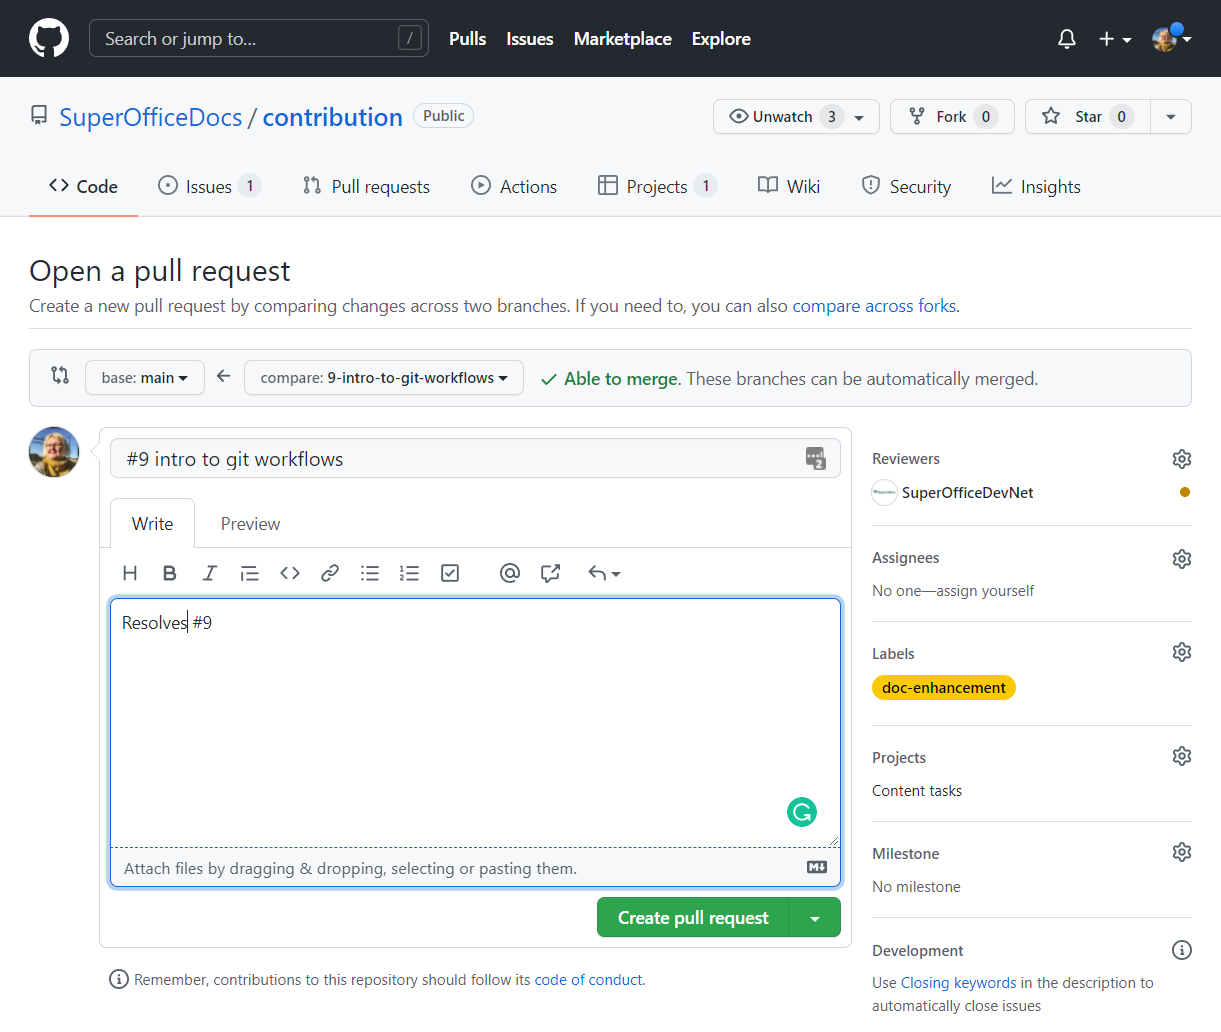This screenshot has height=1032, width=1221.
Task: Open the base: main branch dropdown
Action: tap(145, 378)
